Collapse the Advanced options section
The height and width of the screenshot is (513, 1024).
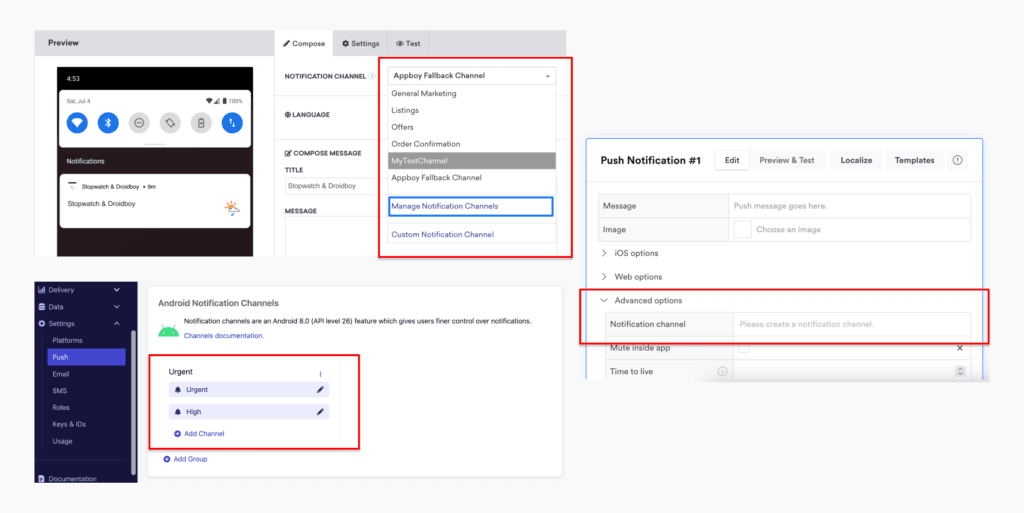[604, 300]
